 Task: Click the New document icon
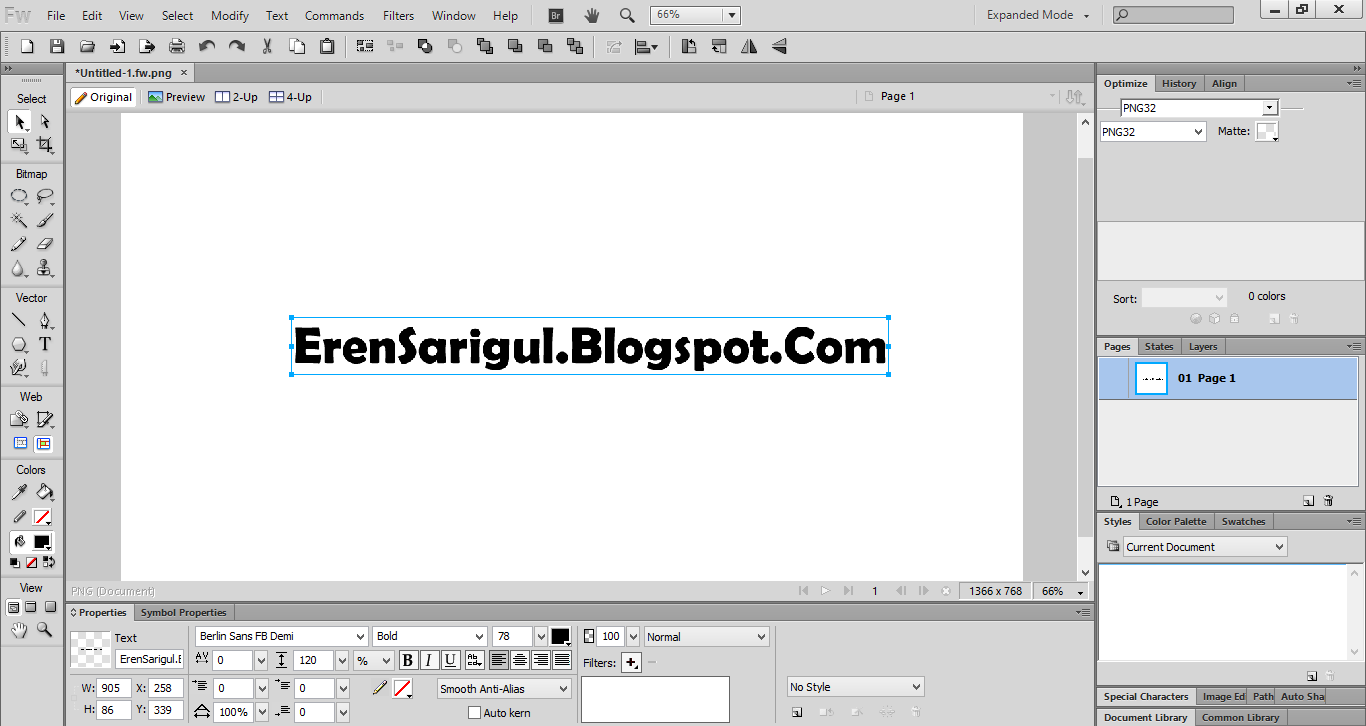(x=27, y=46)
